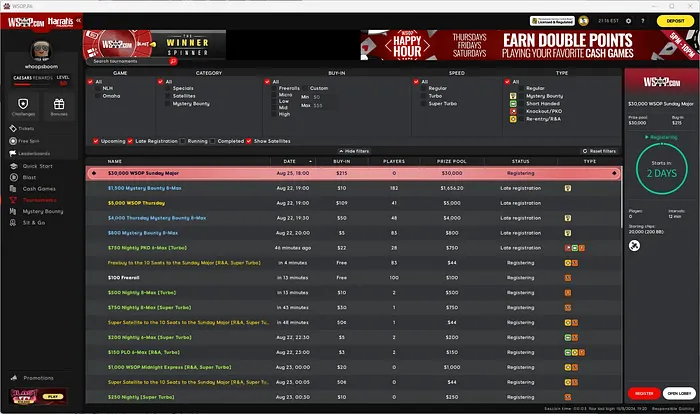This screenshot has width=700, height=414.
Task: Click type icon on $1,500 Mystery Bounty row
Action: point(568,188)
